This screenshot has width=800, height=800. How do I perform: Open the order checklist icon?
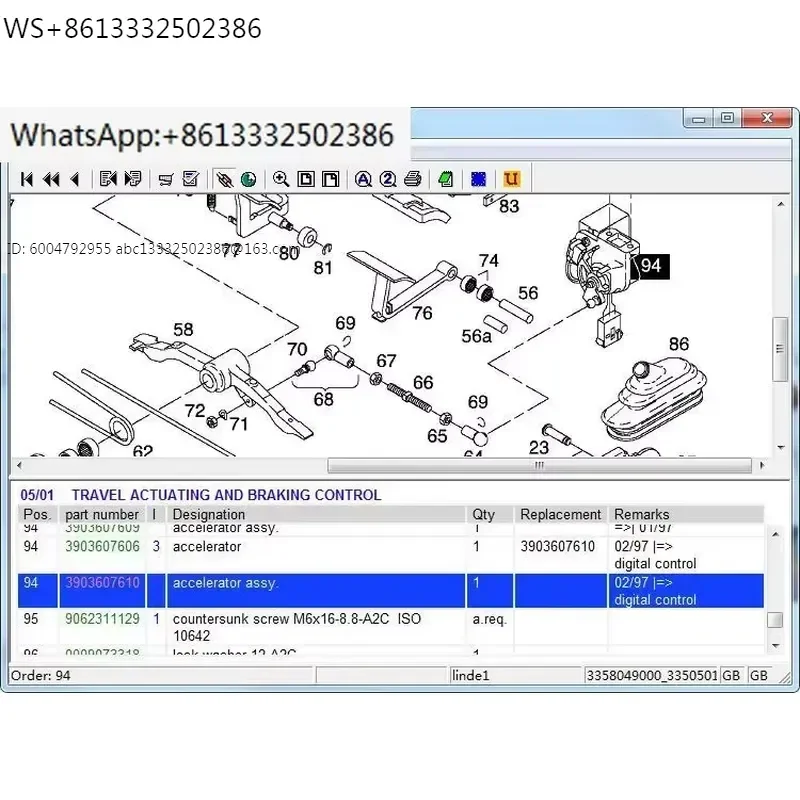point(190,179)
